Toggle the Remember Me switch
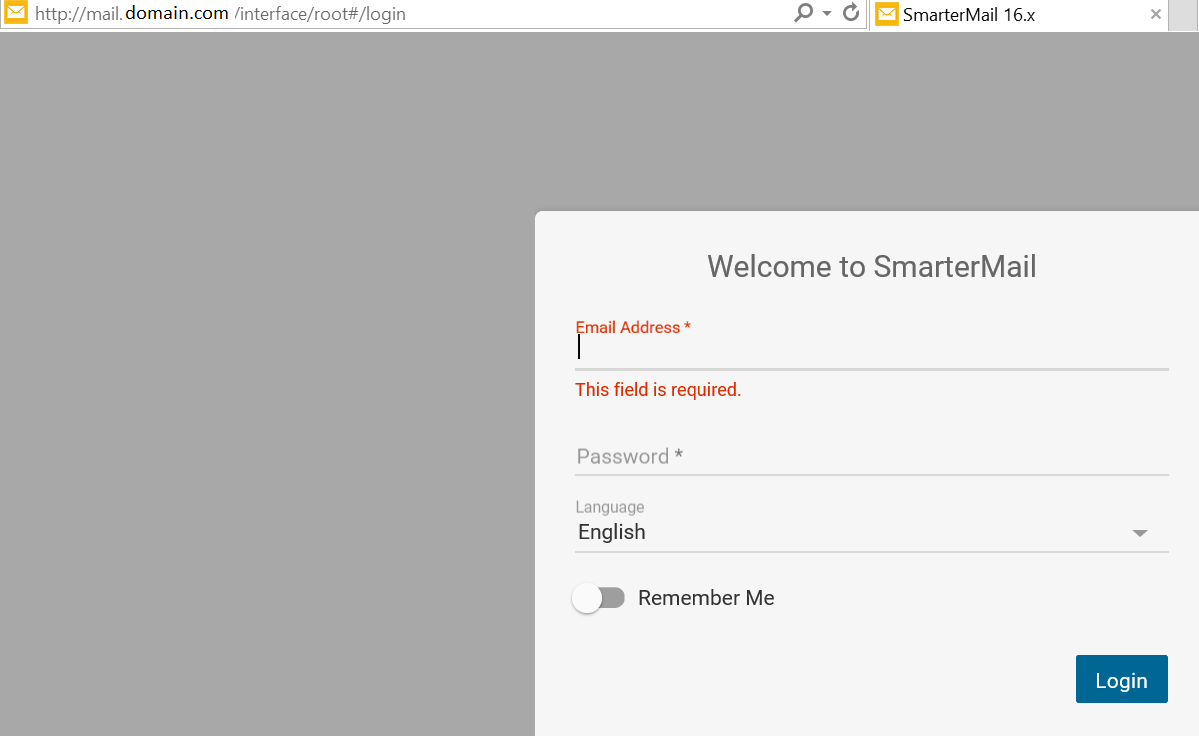 [x=599, y=598]
